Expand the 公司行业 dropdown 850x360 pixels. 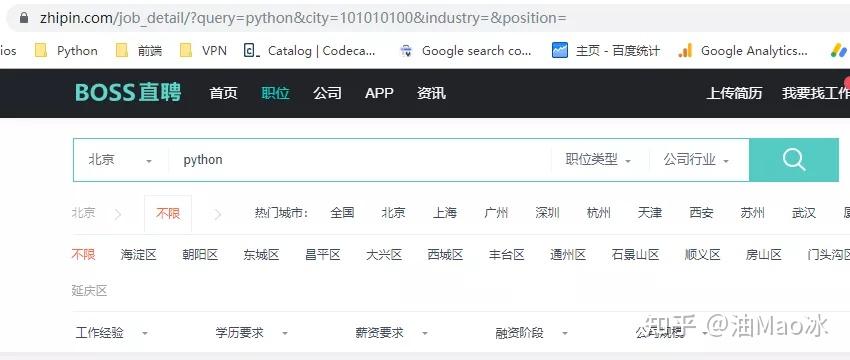click(x=697, y=160)
